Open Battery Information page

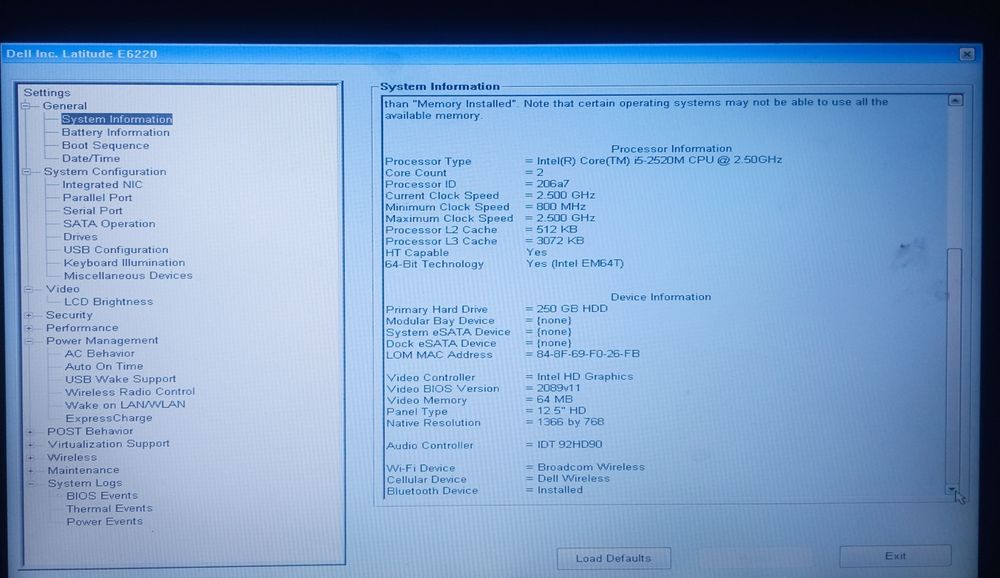[115, 133]
